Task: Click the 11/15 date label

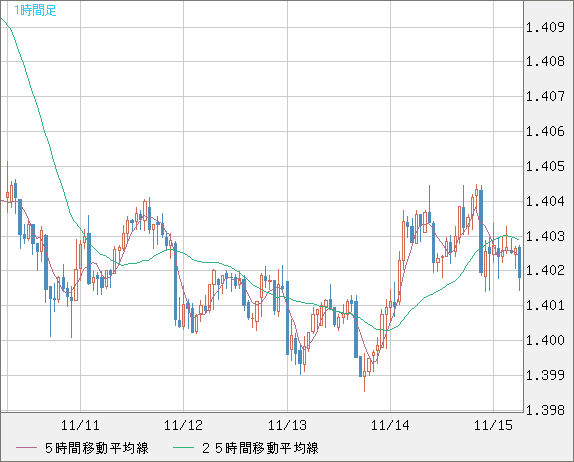Action: [x=493, y=425]
